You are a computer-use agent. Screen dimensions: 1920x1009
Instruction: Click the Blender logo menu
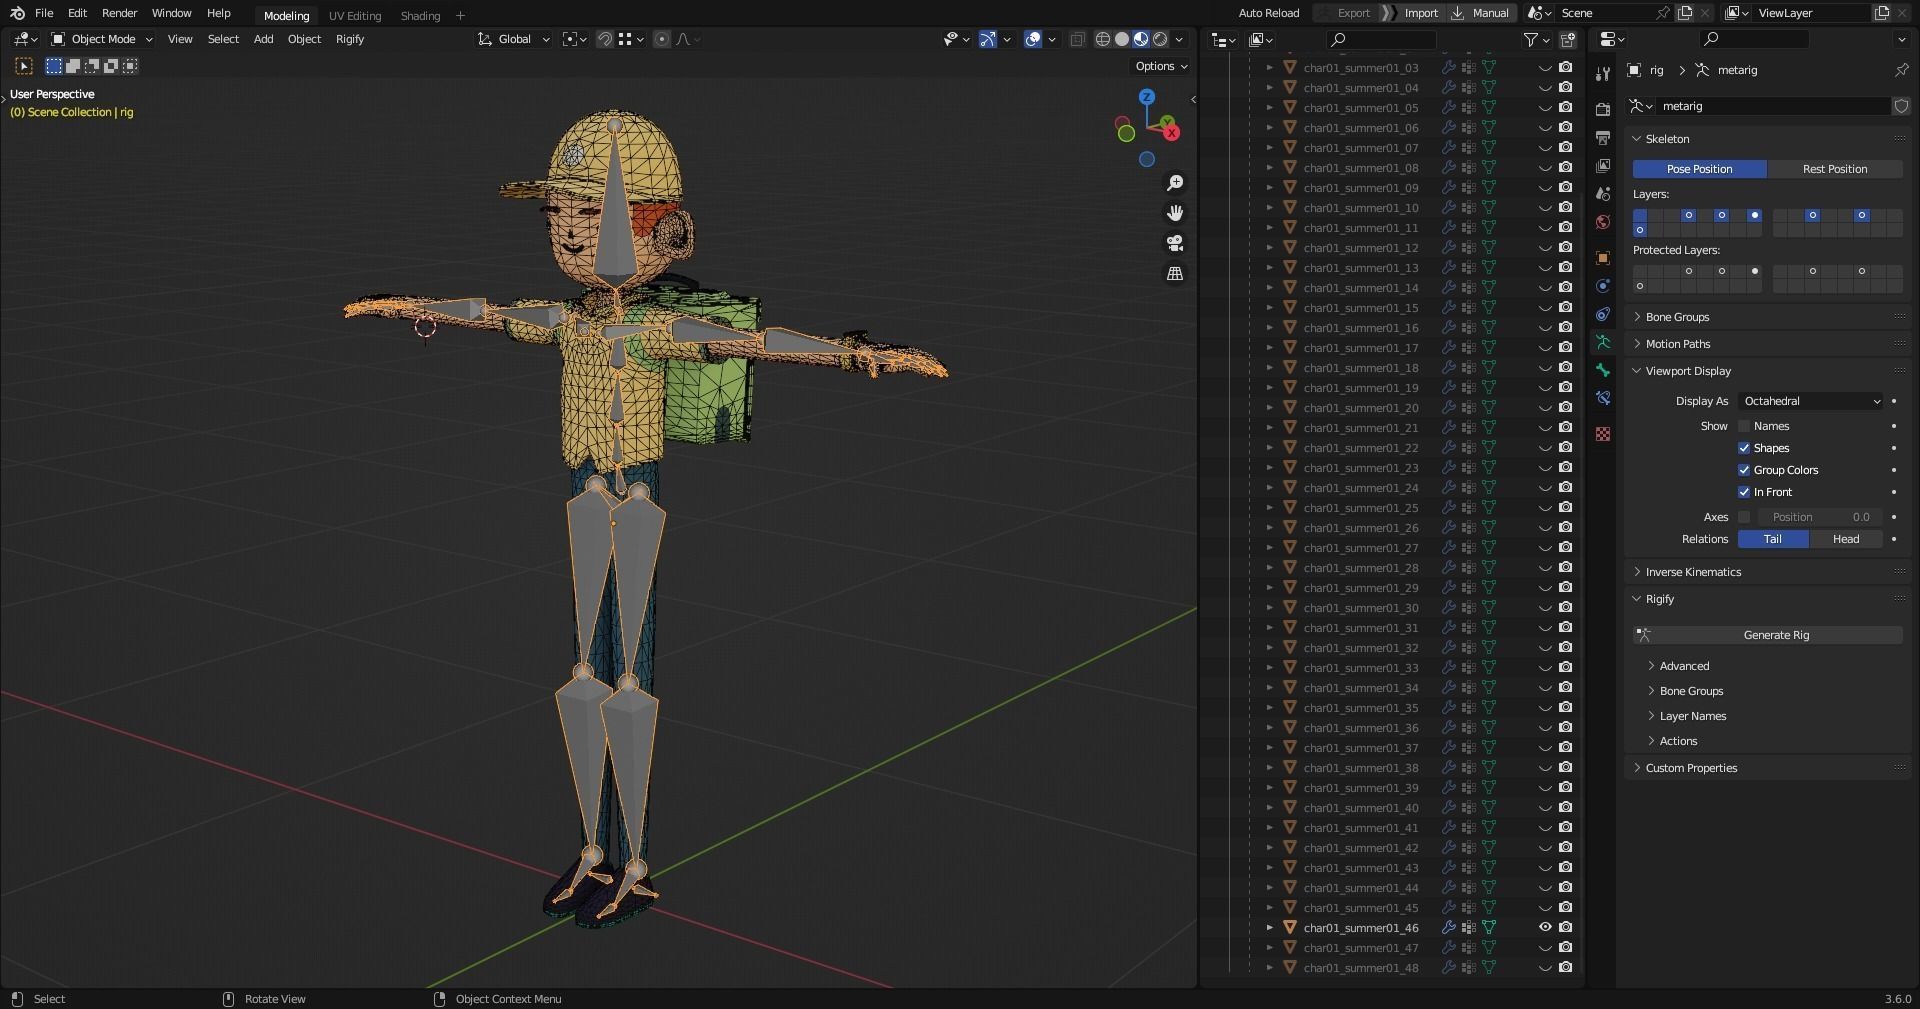[17, 13]
